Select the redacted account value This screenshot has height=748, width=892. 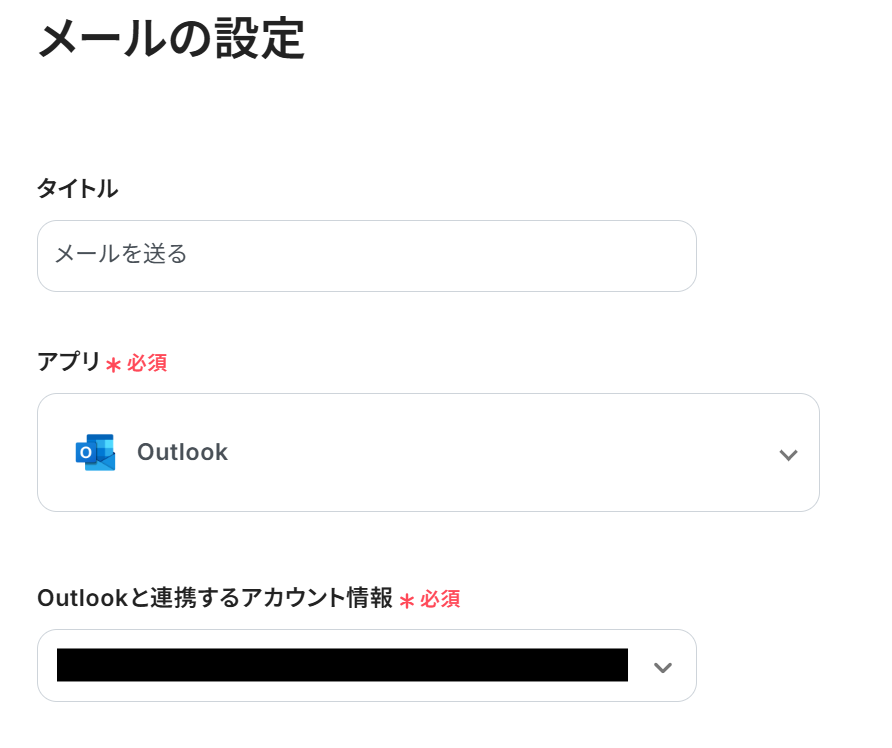342,665
